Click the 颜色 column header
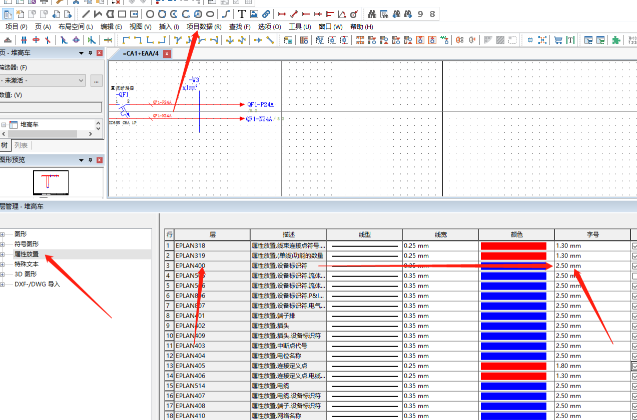This screenshot has height=420, width=637. pyautogui.click(x=515, y=233)
